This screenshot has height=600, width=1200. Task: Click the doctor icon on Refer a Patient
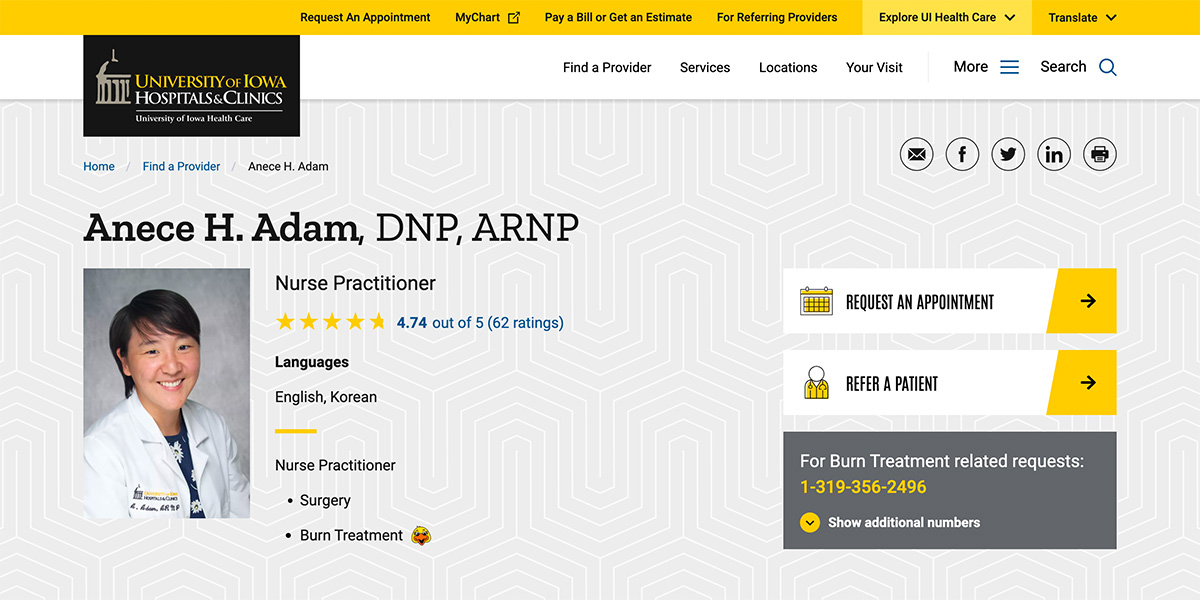[x=817, y=383]
